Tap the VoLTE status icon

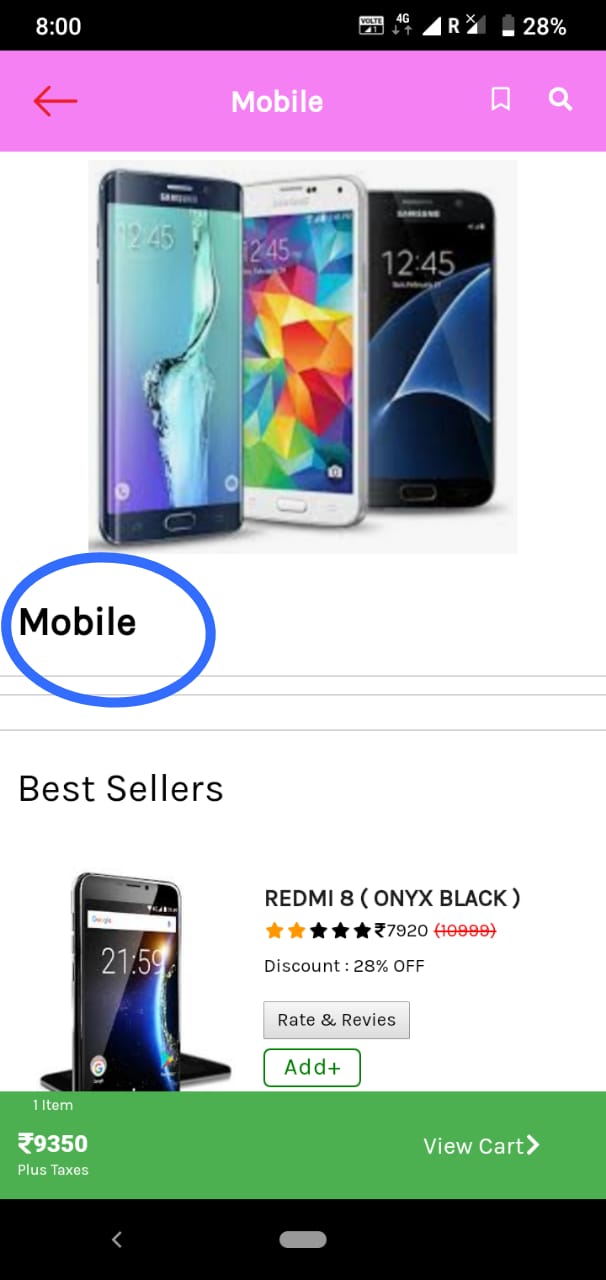(371, 26)
